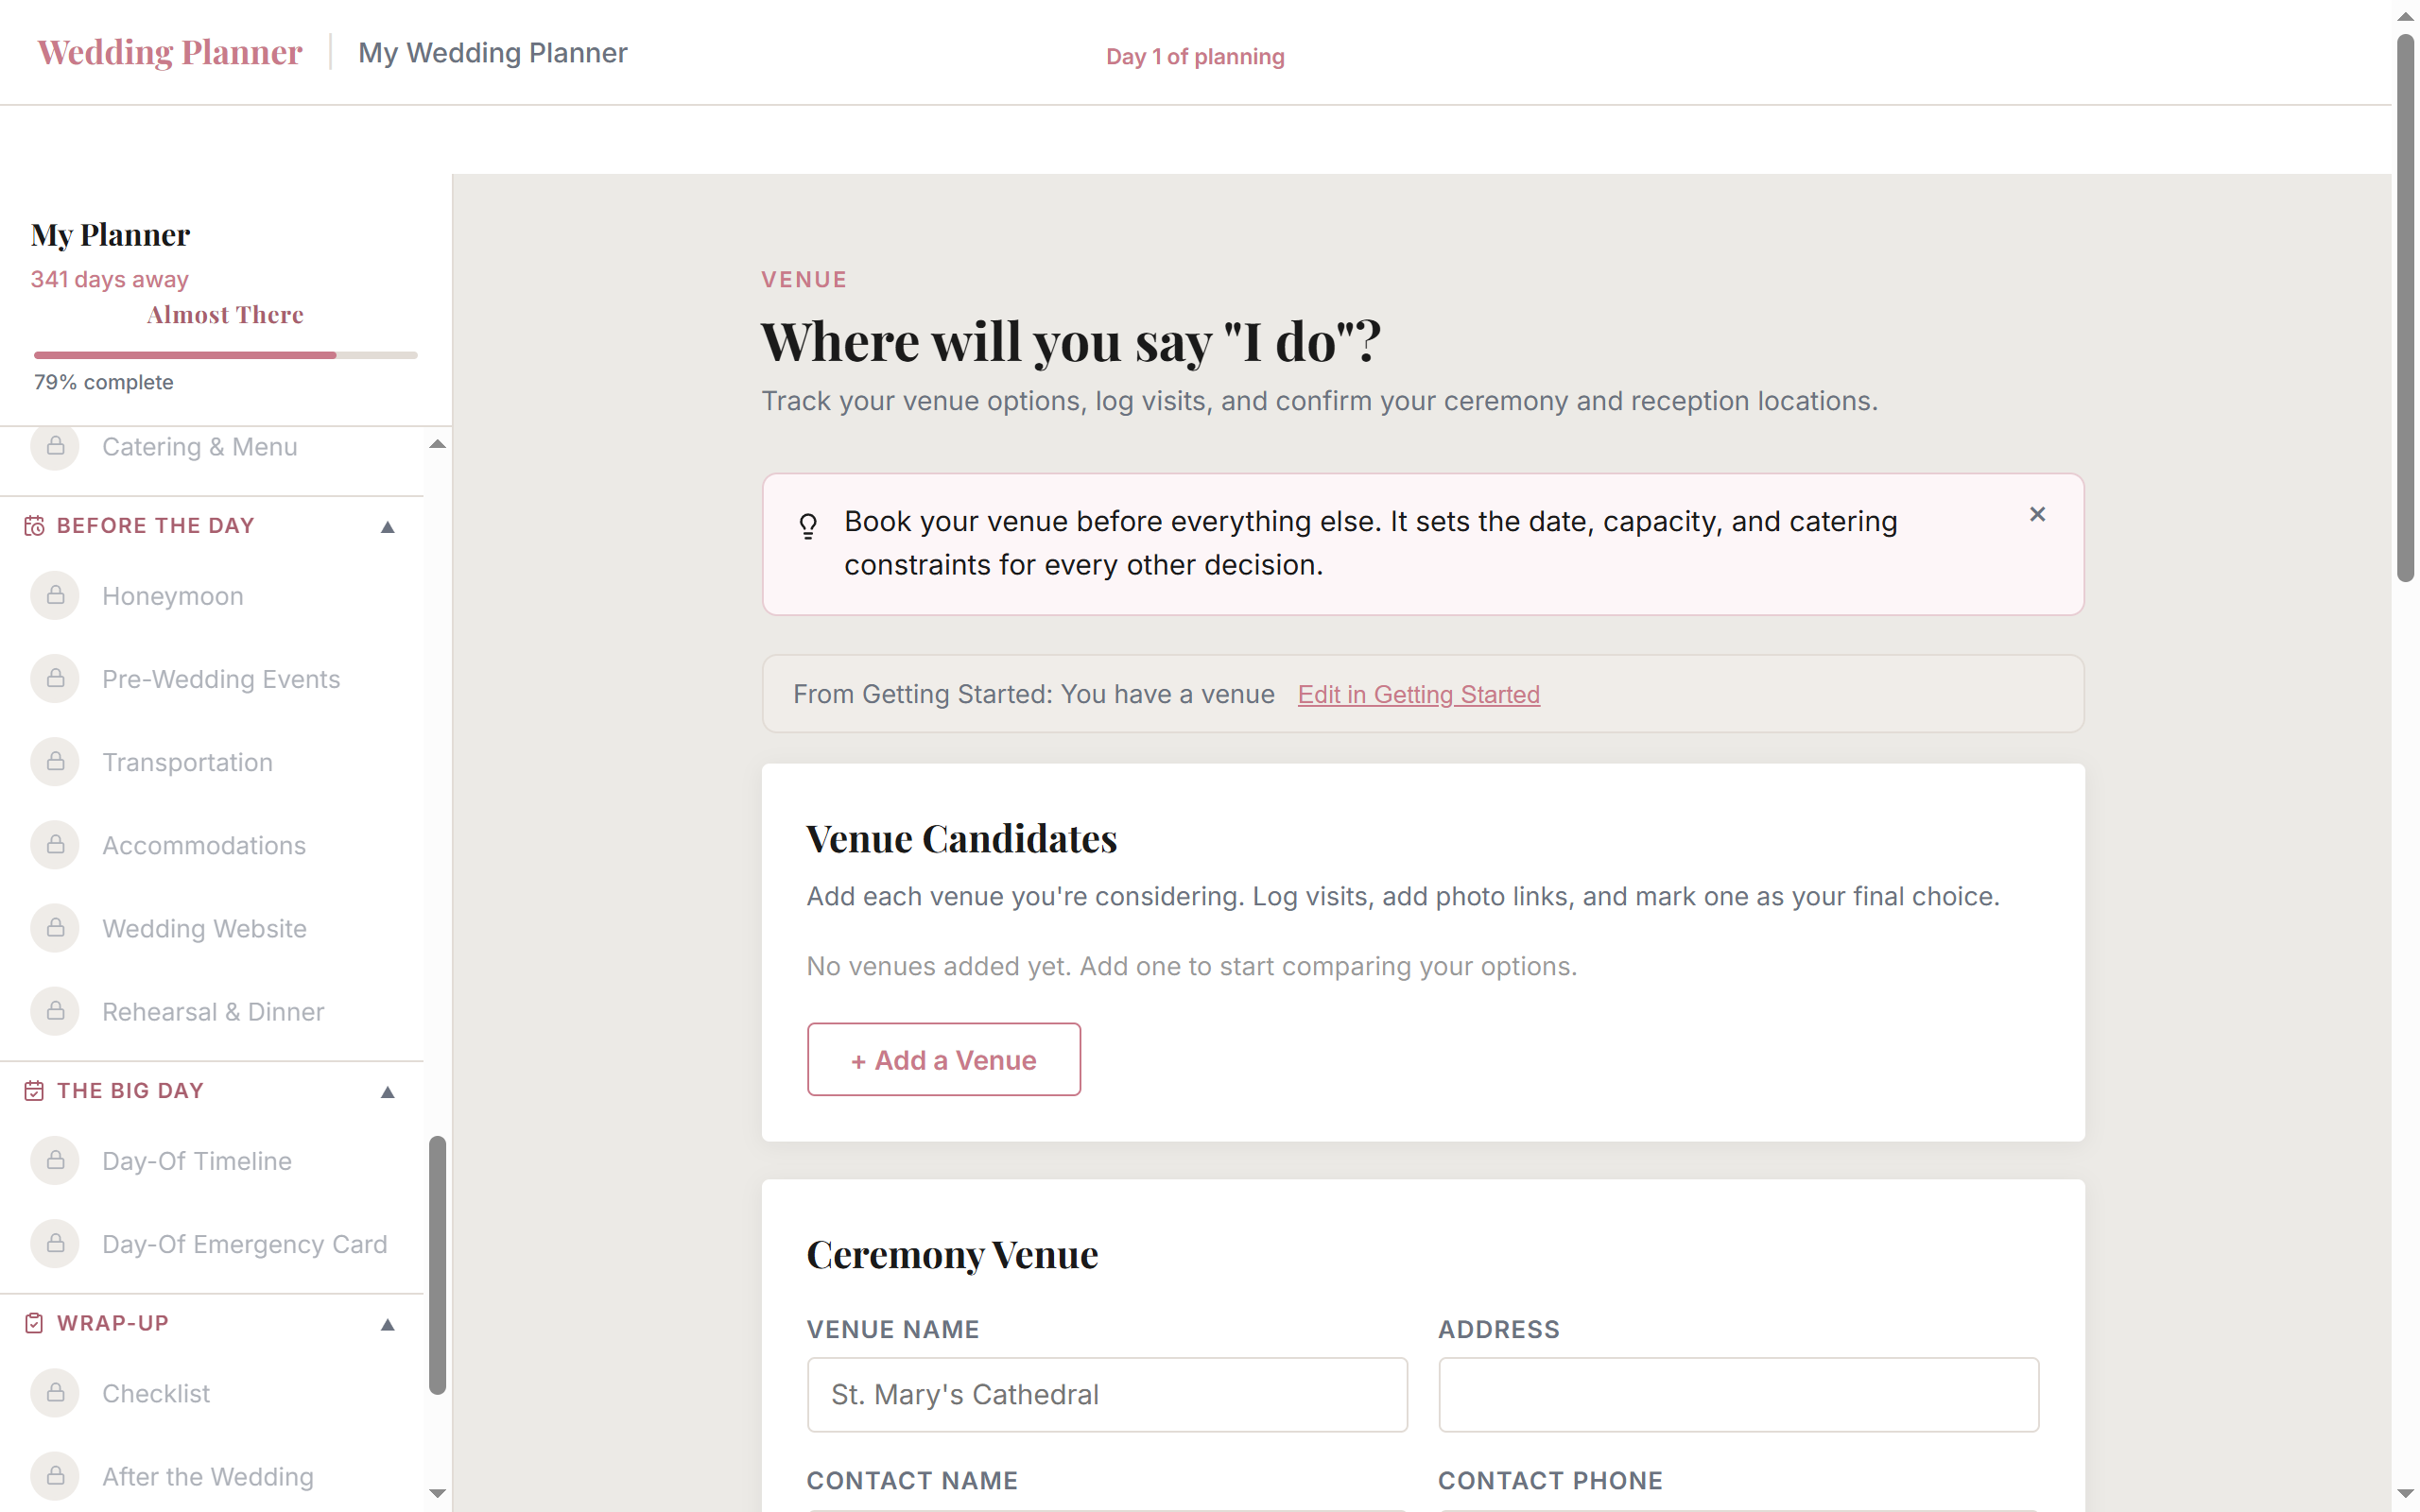2420x1512 pixels.
Task: Click the 341 days away countdown
Action: point(109,279)
